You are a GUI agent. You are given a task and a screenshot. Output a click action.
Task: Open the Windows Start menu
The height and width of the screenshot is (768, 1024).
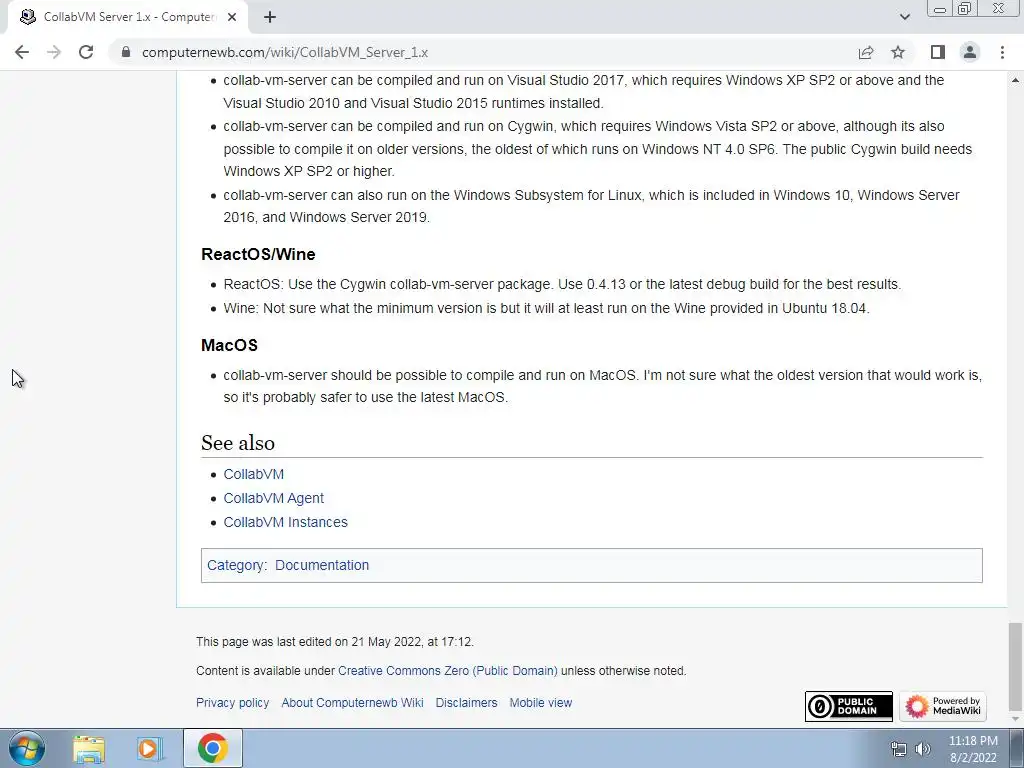click(26, 748)
